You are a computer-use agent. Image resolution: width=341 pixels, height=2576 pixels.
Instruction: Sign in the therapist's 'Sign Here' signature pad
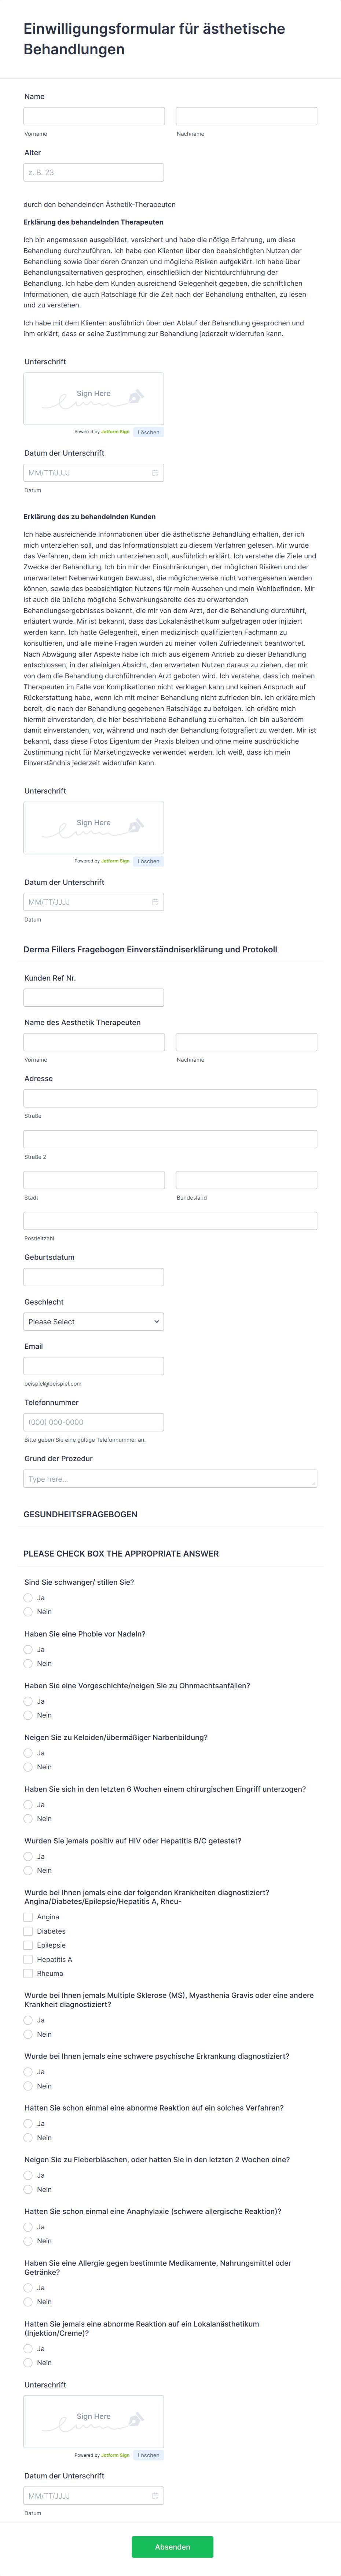point(94,398)
